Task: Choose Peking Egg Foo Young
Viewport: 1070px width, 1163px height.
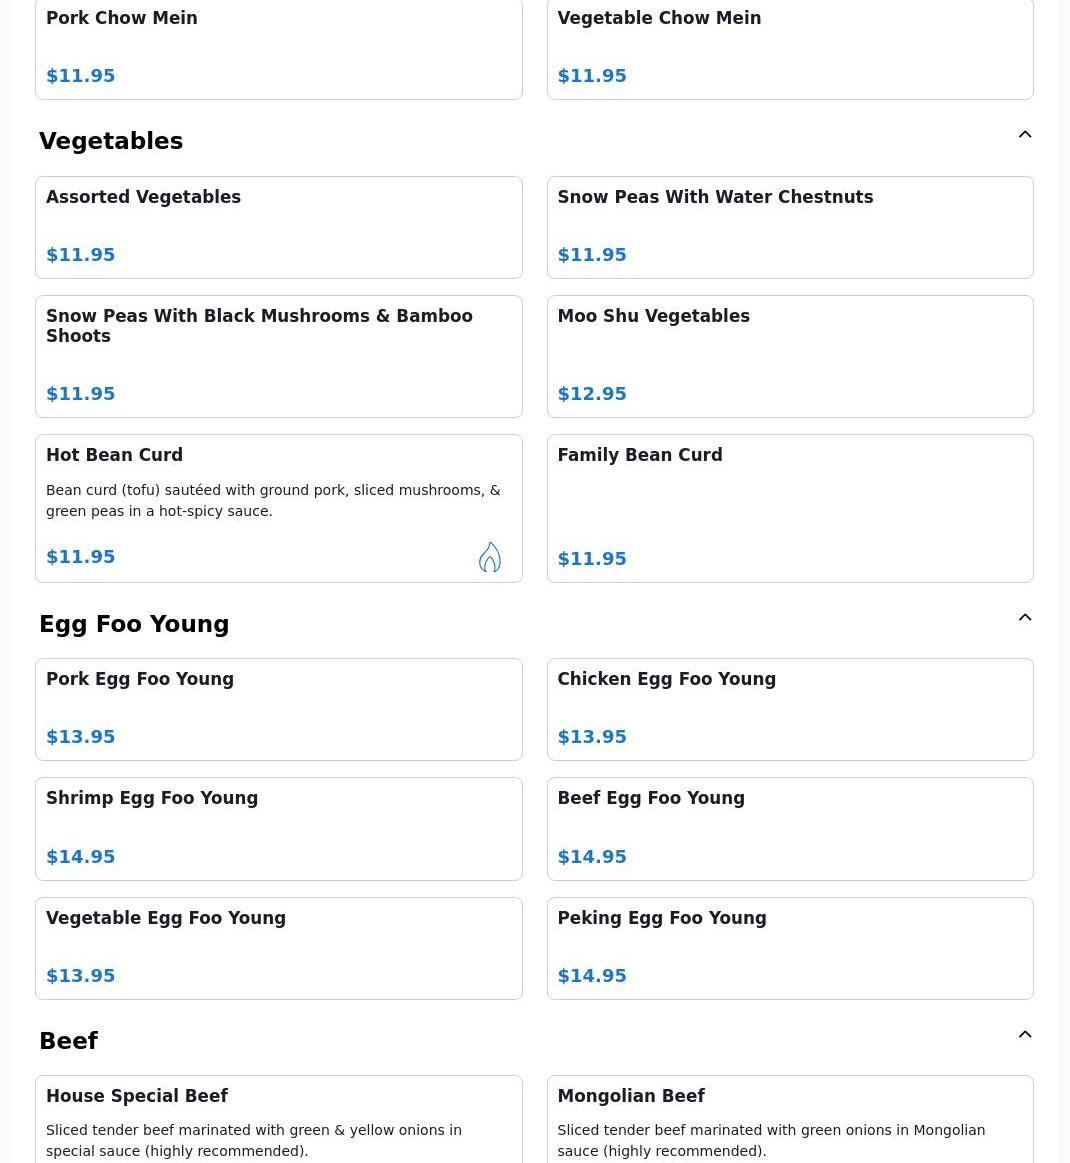Action: coord(790,949)
